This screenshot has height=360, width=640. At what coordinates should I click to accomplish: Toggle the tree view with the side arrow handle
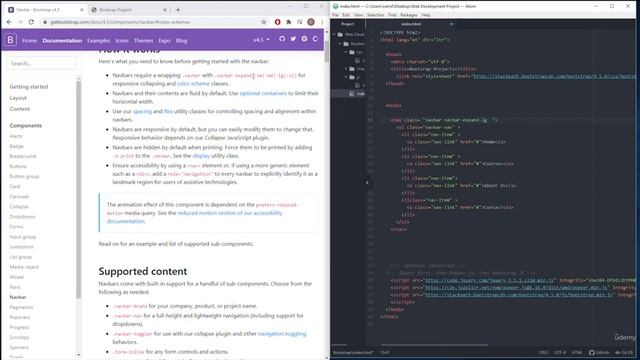[367, 182]
